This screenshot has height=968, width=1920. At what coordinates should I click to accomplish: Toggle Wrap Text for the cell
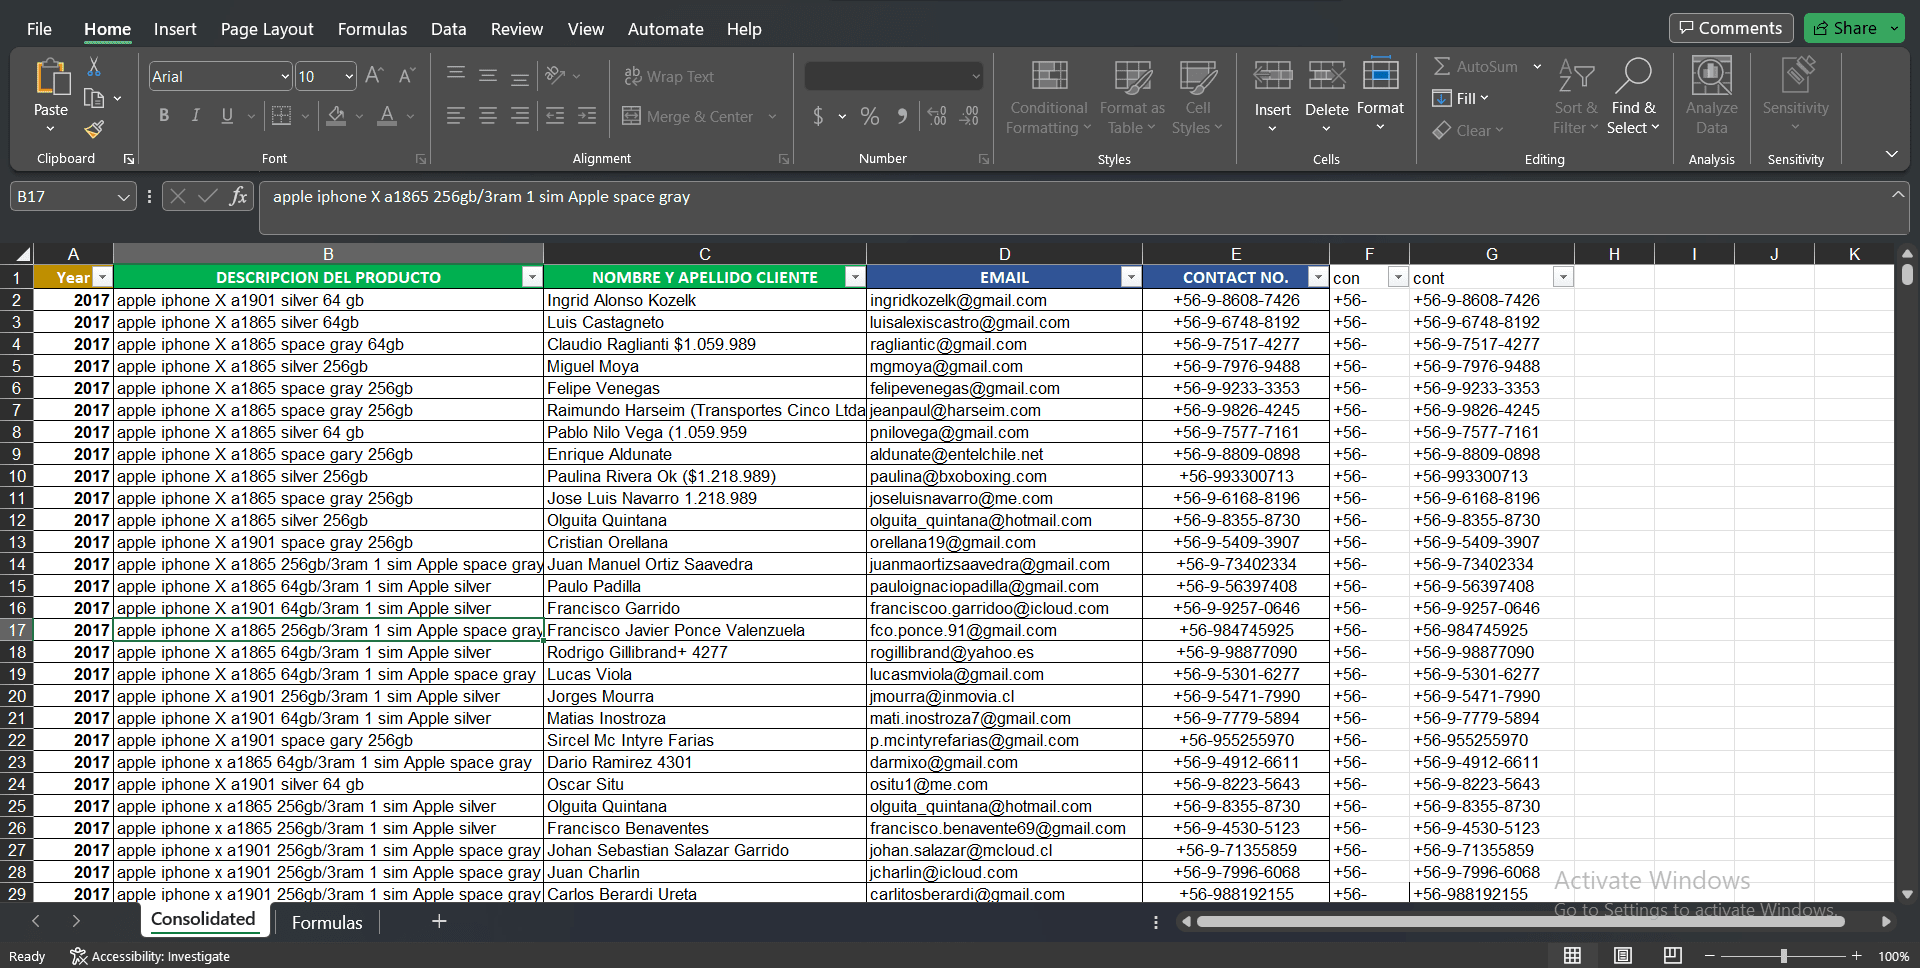(669, 76)
